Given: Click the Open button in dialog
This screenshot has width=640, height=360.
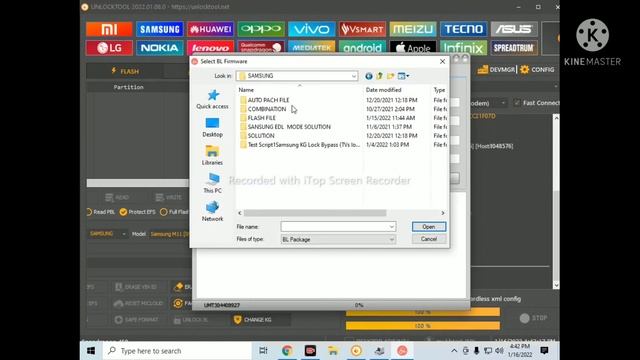Looking at the screenshot, I should pos(429,227).
